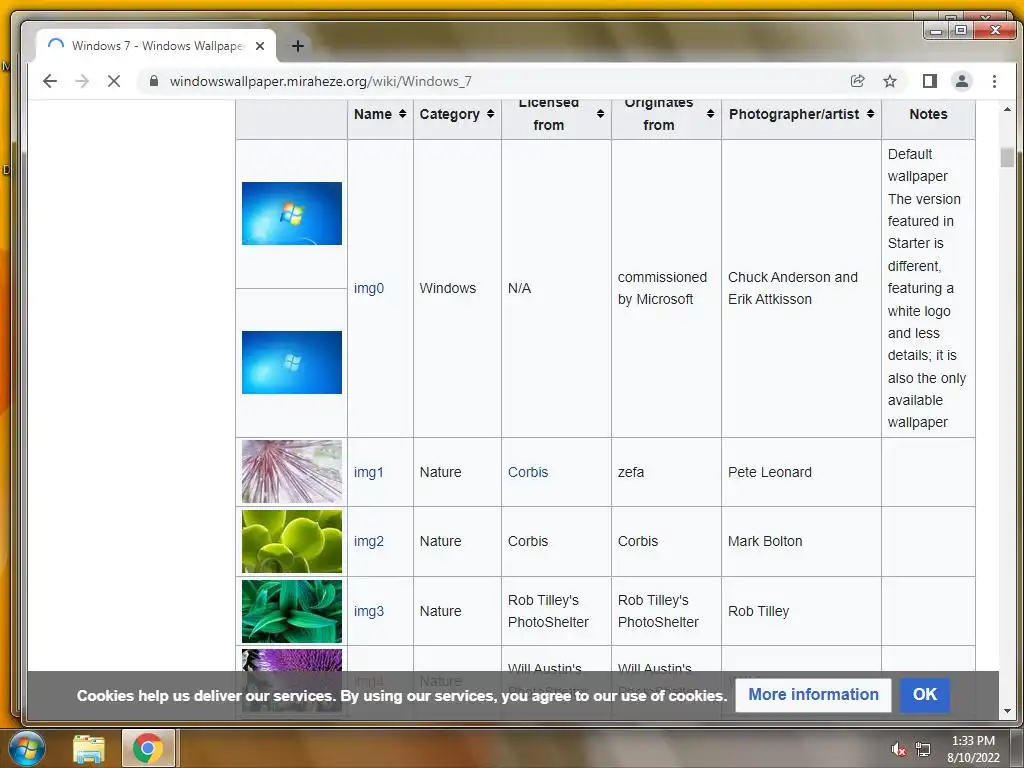Click the vertical scrollbar thumb
The height and width of the screenshot is (768, 1024).
pyautogui.click(x=1007, y=157)
